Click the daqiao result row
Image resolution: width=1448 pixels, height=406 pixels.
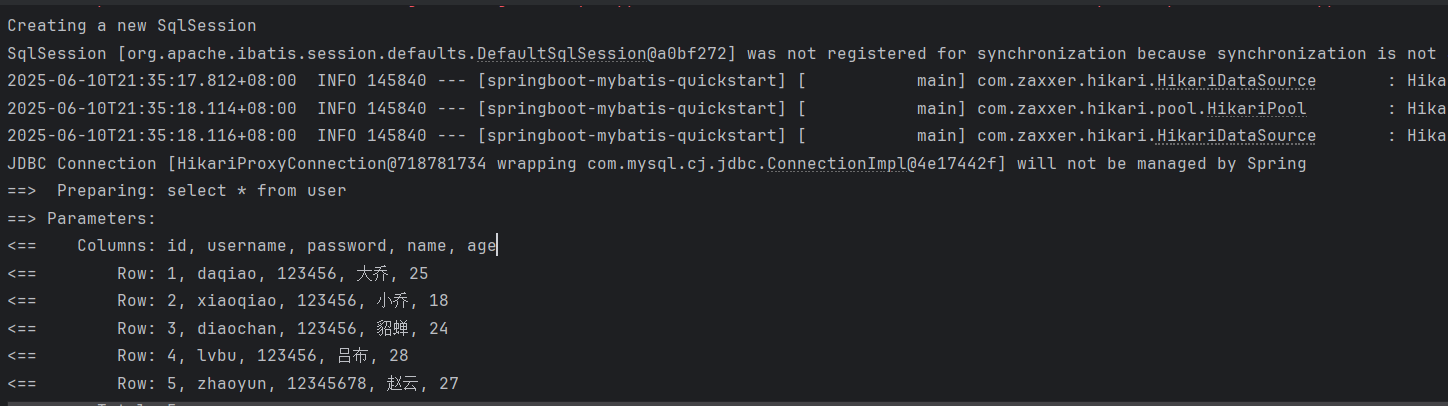coord(218,273)
